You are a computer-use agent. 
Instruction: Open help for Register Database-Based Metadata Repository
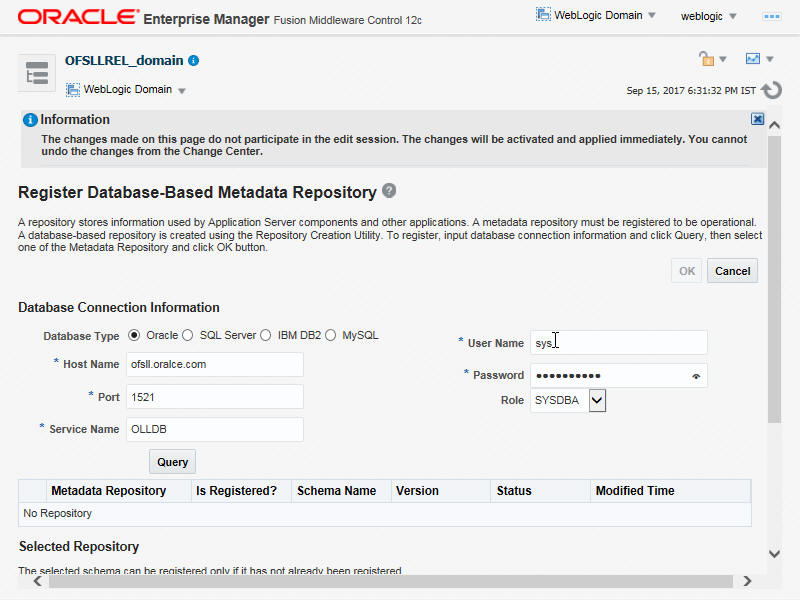(389, 190)
